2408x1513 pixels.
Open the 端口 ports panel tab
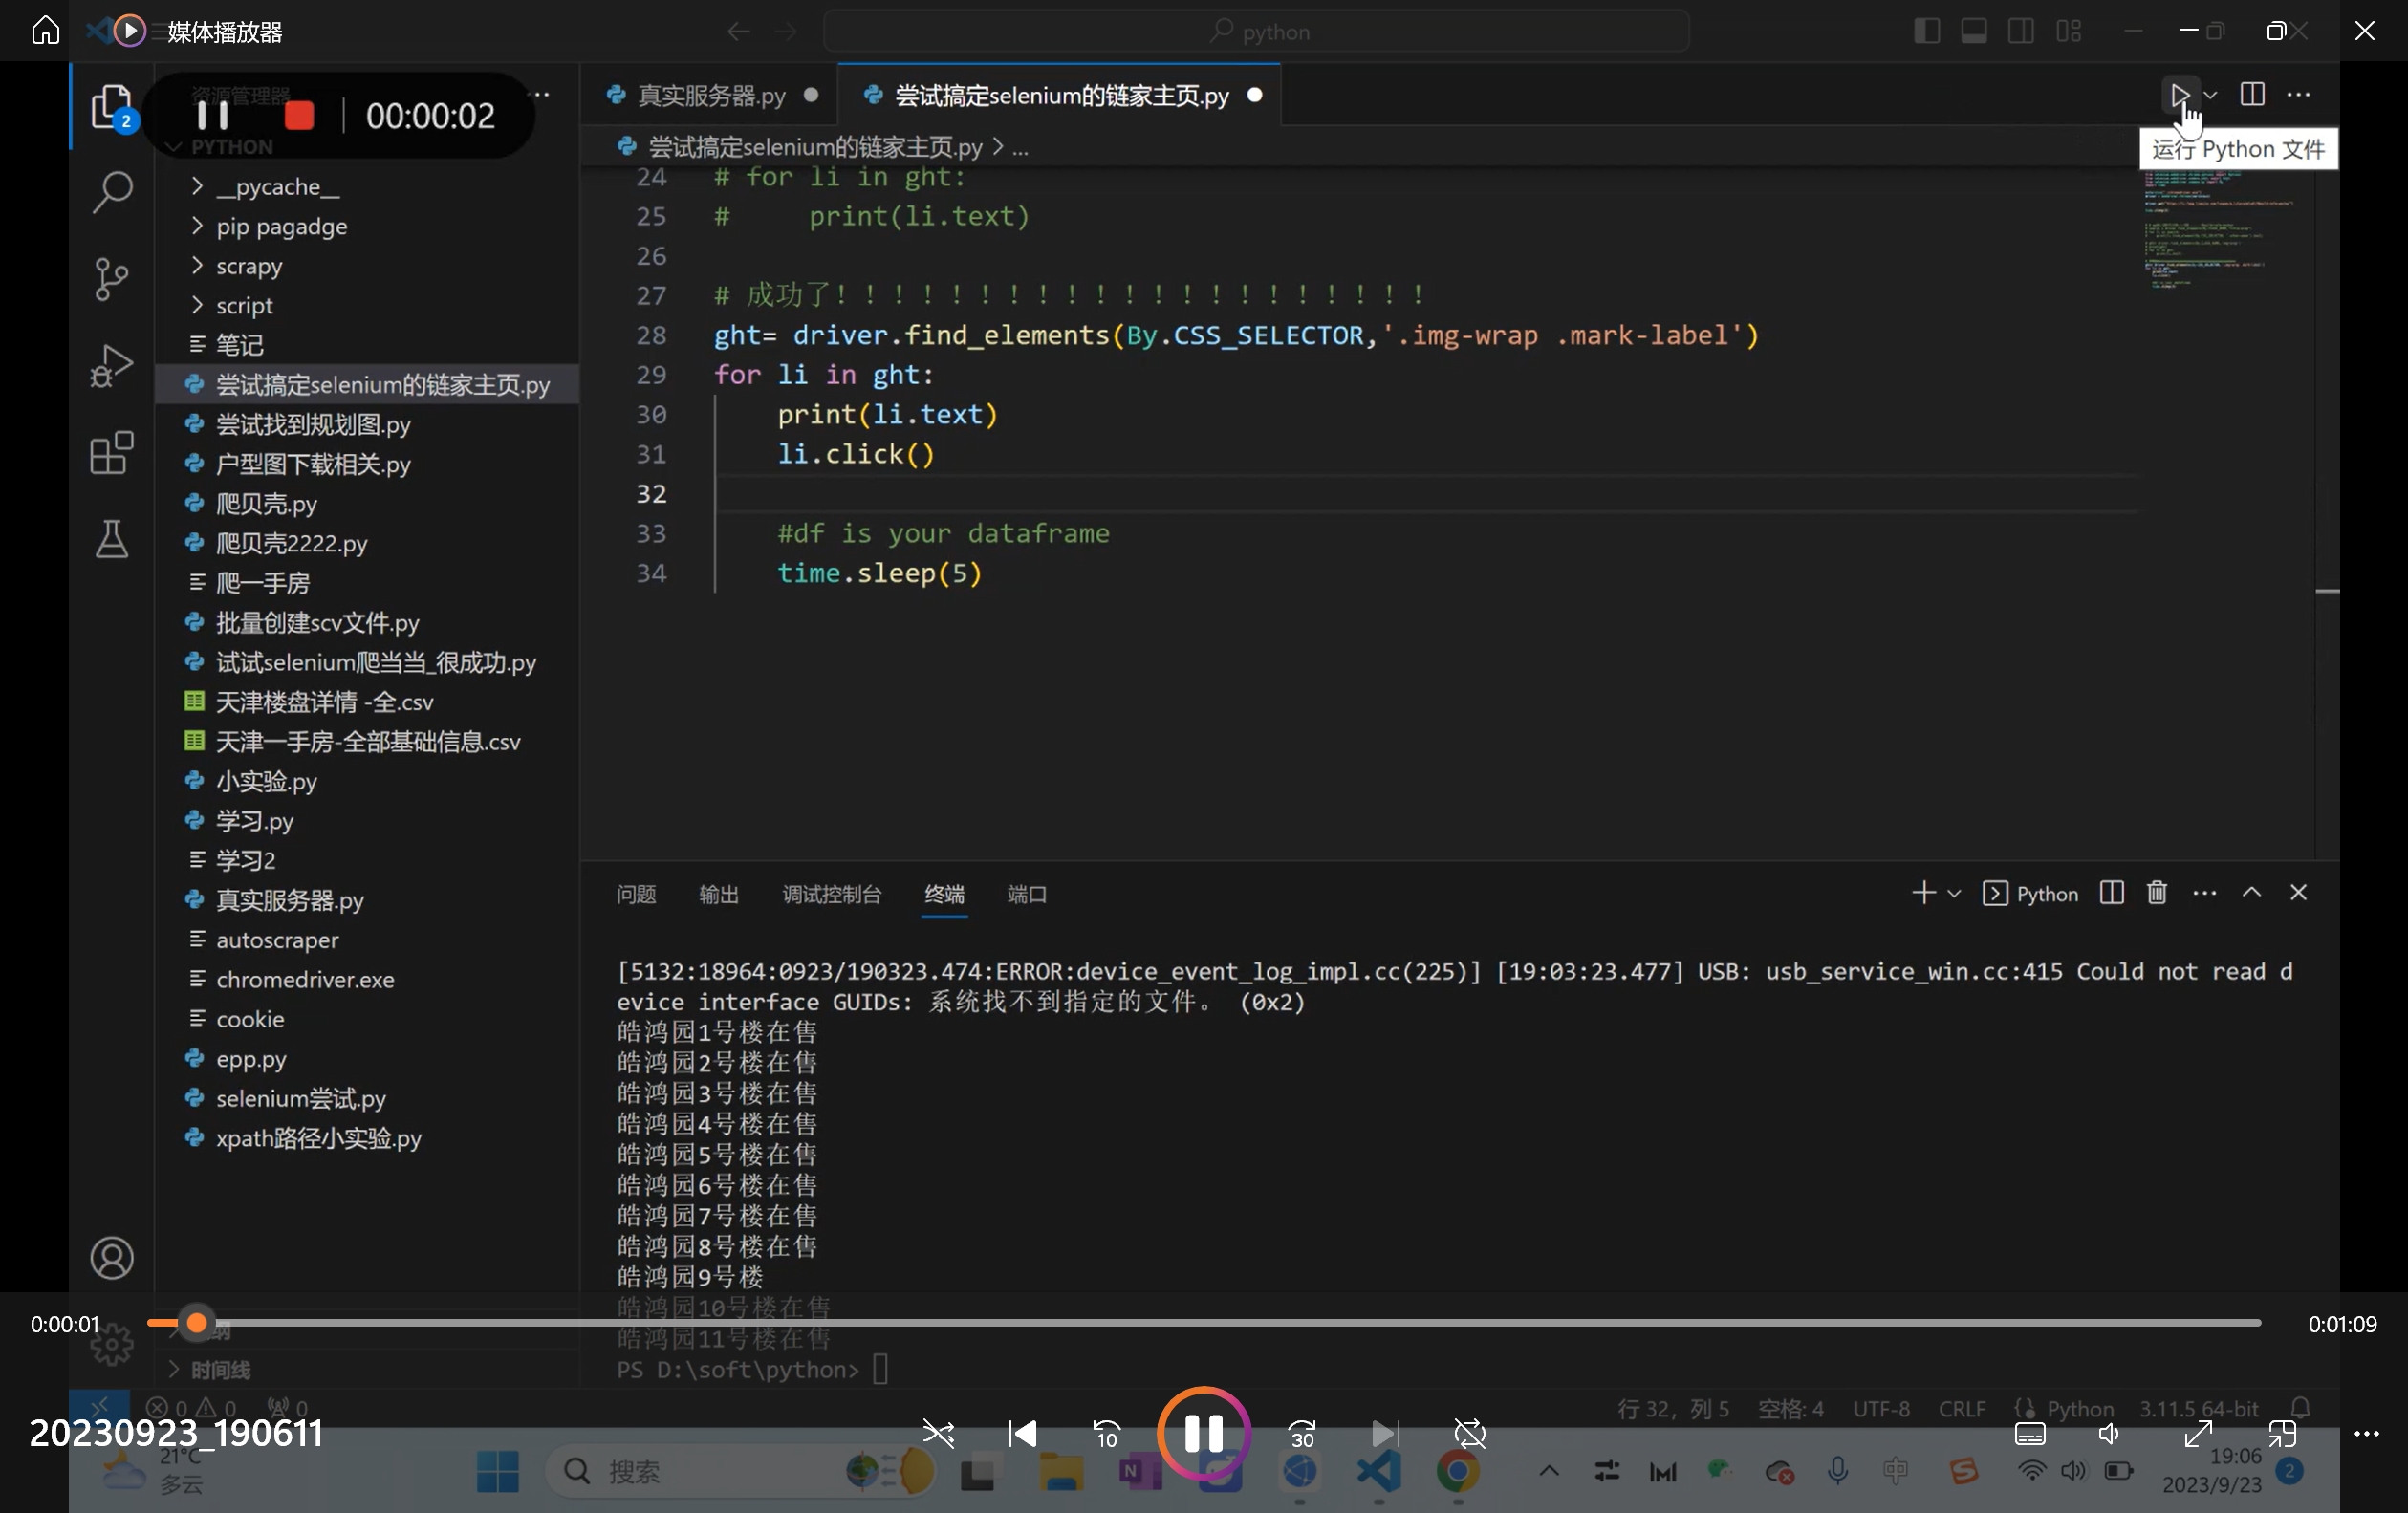[1026, 893]
